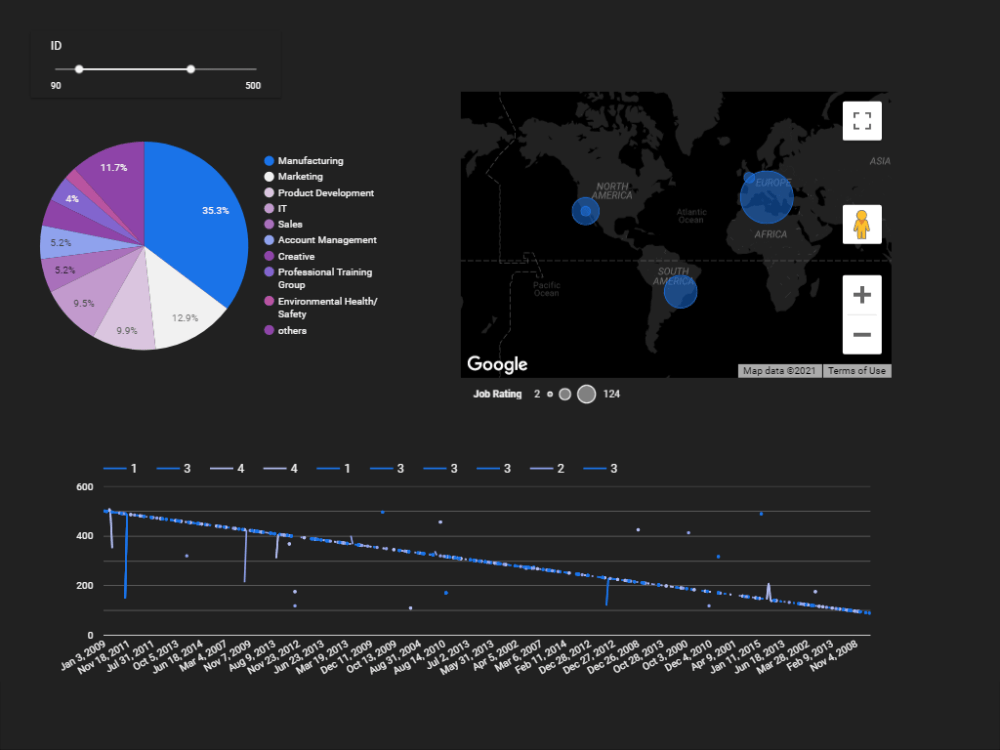Click the large Job Rating size circle
Image resolution: width=1000 pixels, height=750 pixels.
[x=587, y=394]
